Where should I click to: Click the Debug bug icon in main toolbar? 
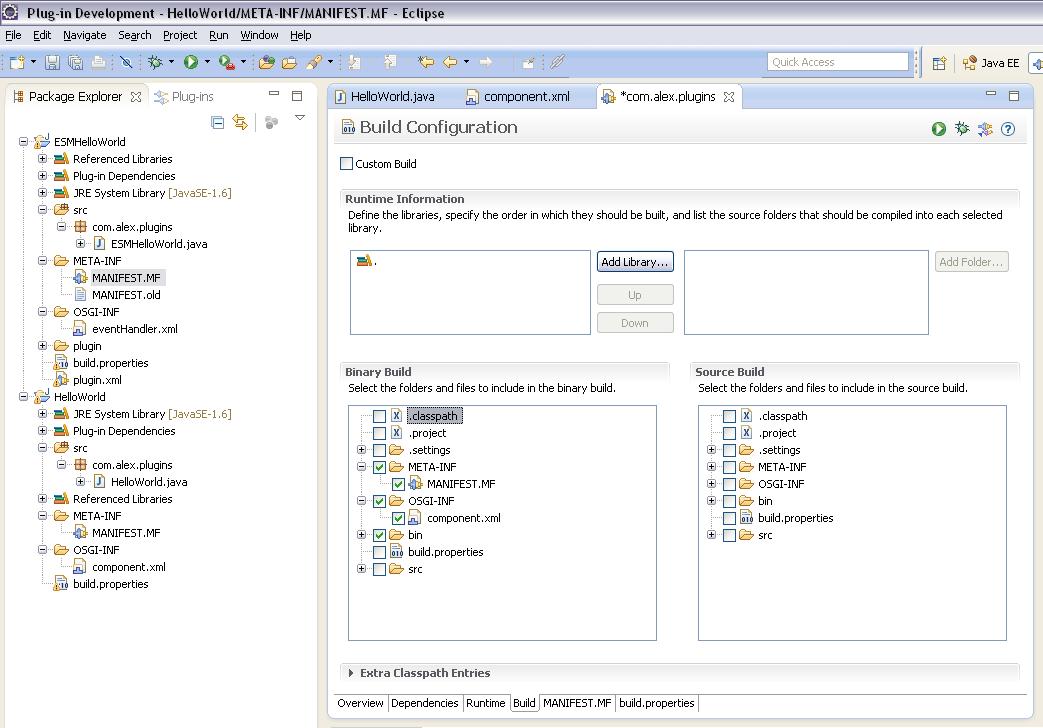point(155,63)
